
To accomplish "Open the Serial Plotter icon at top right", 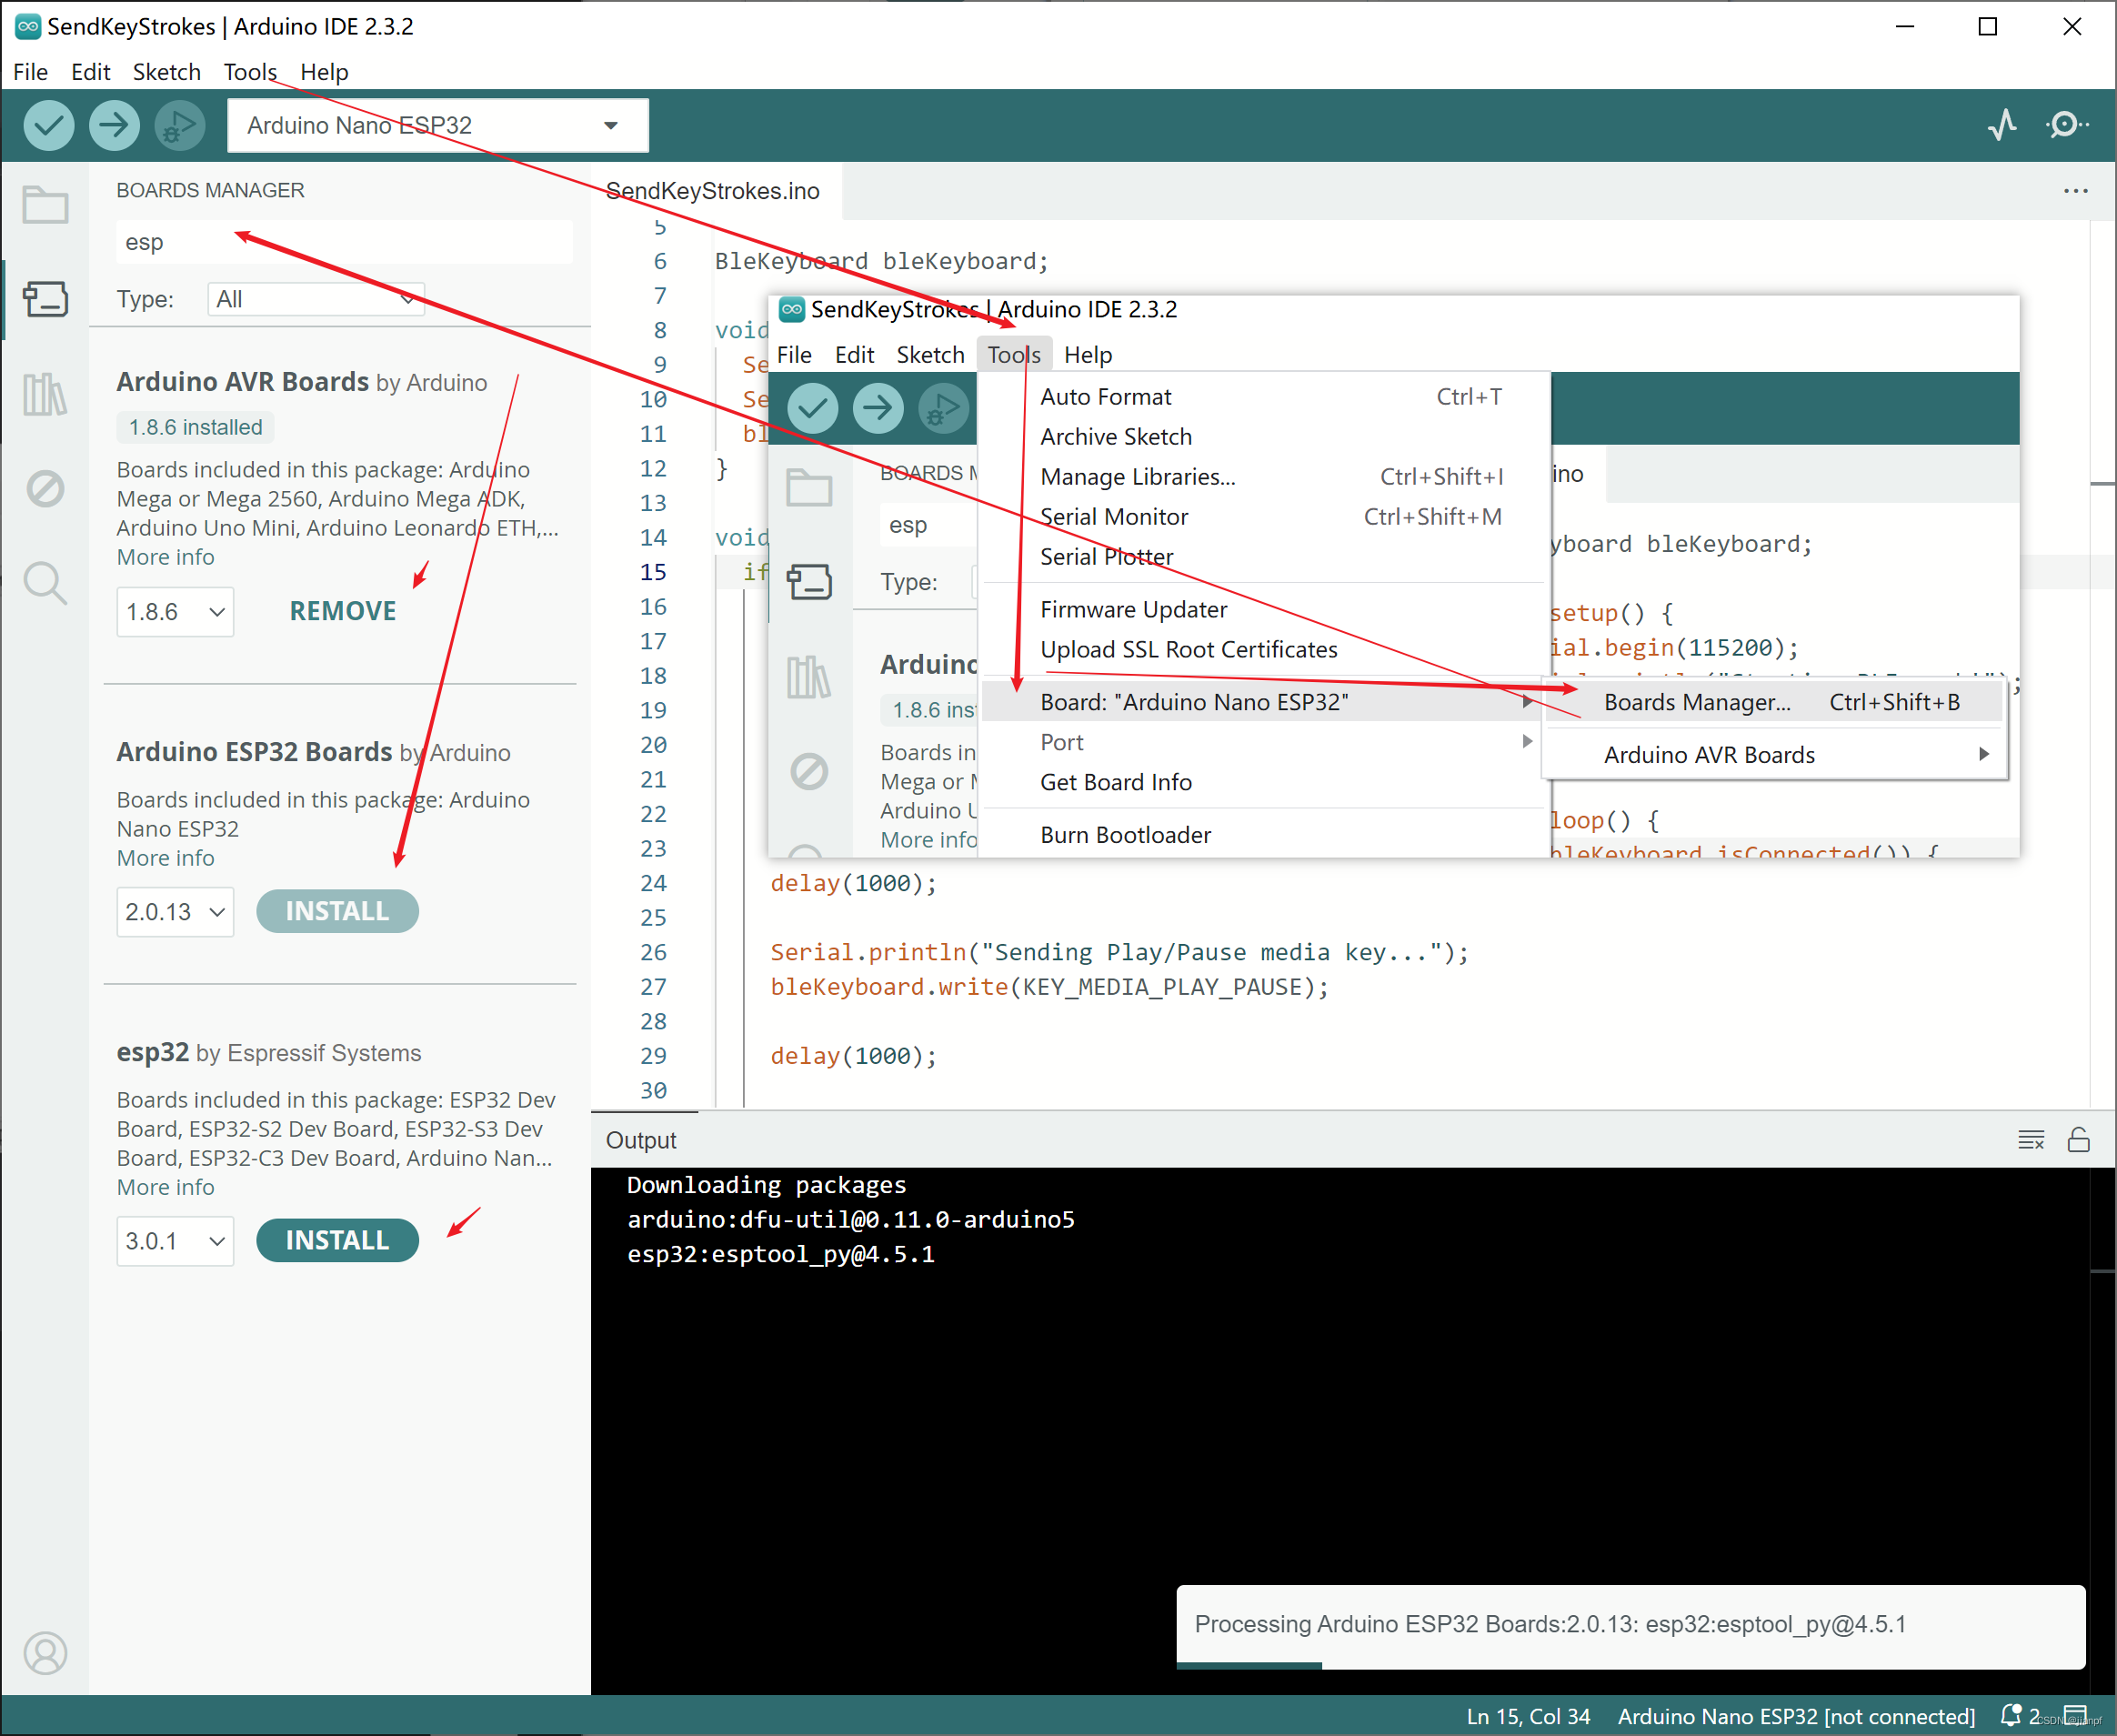I will pyautogui.click(x=2001, y=125).
